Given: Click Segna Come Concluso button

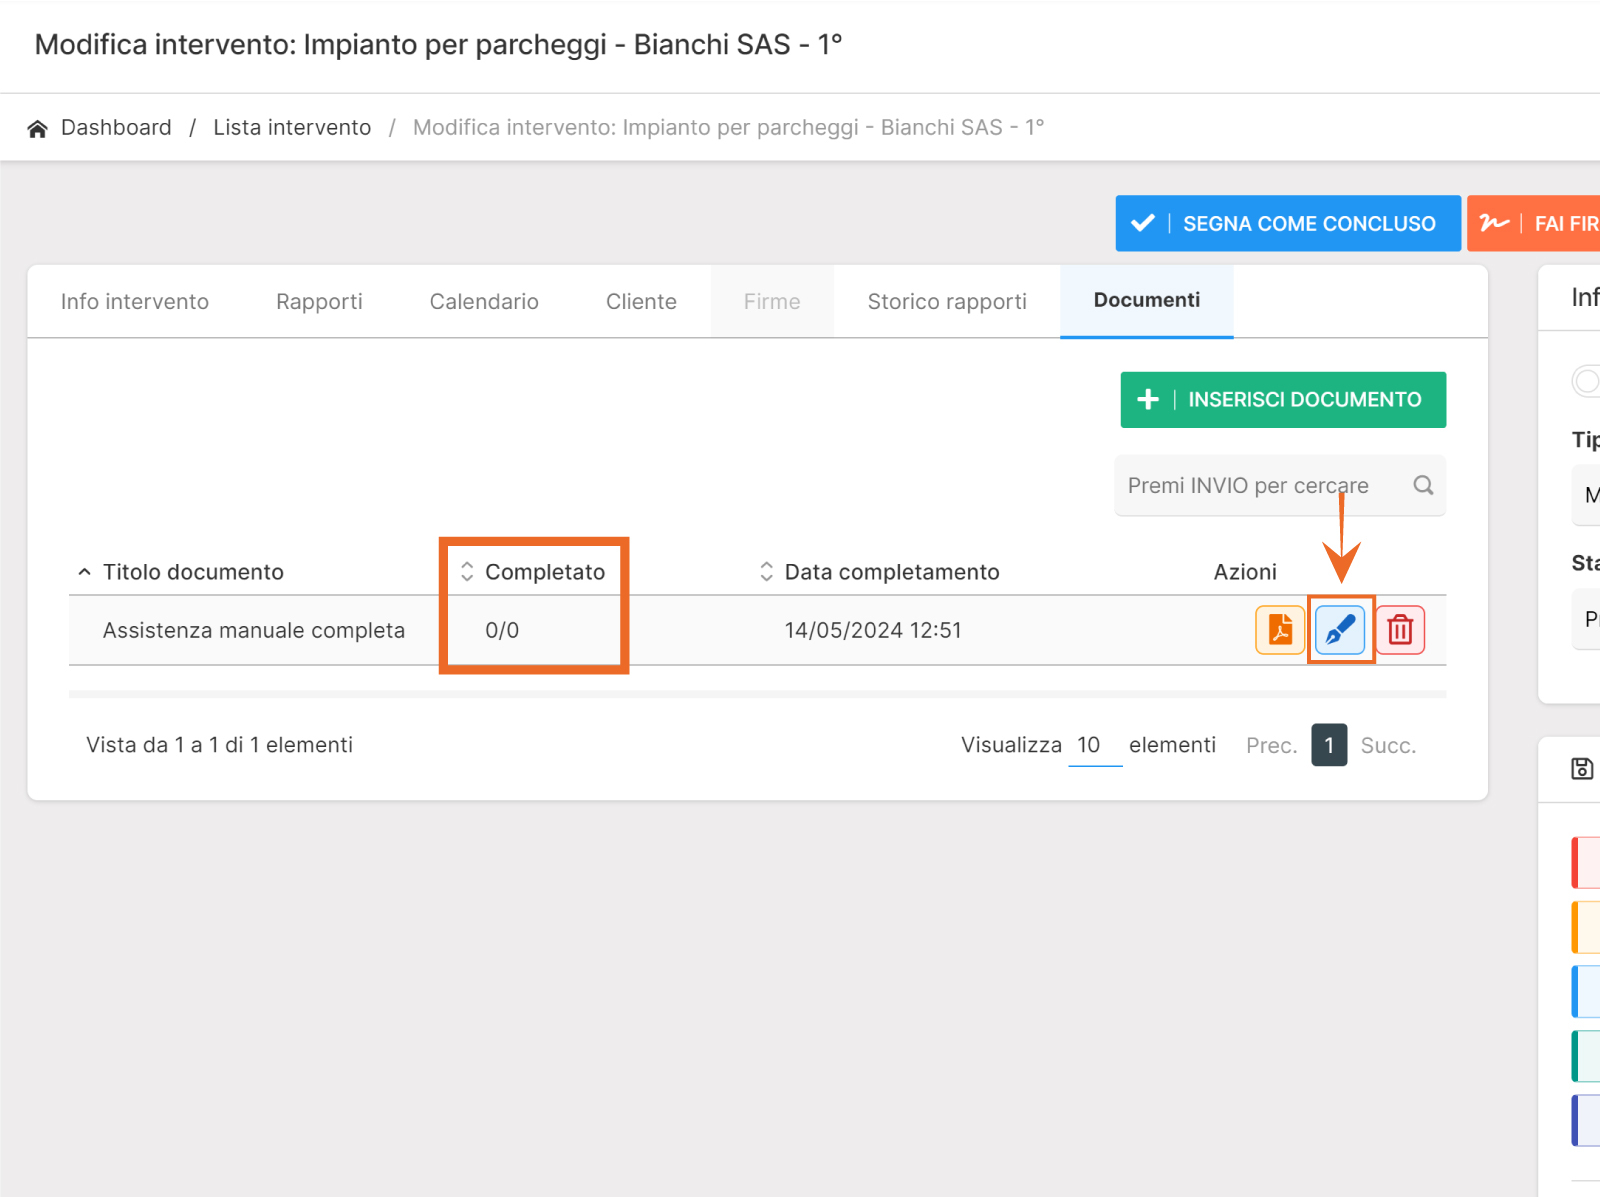Looking at the screenshot, I should click(x=1287, y=223).
